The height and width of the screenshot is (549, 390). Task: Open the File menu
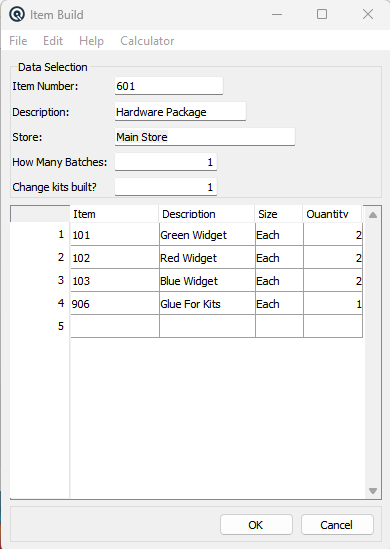18,41
